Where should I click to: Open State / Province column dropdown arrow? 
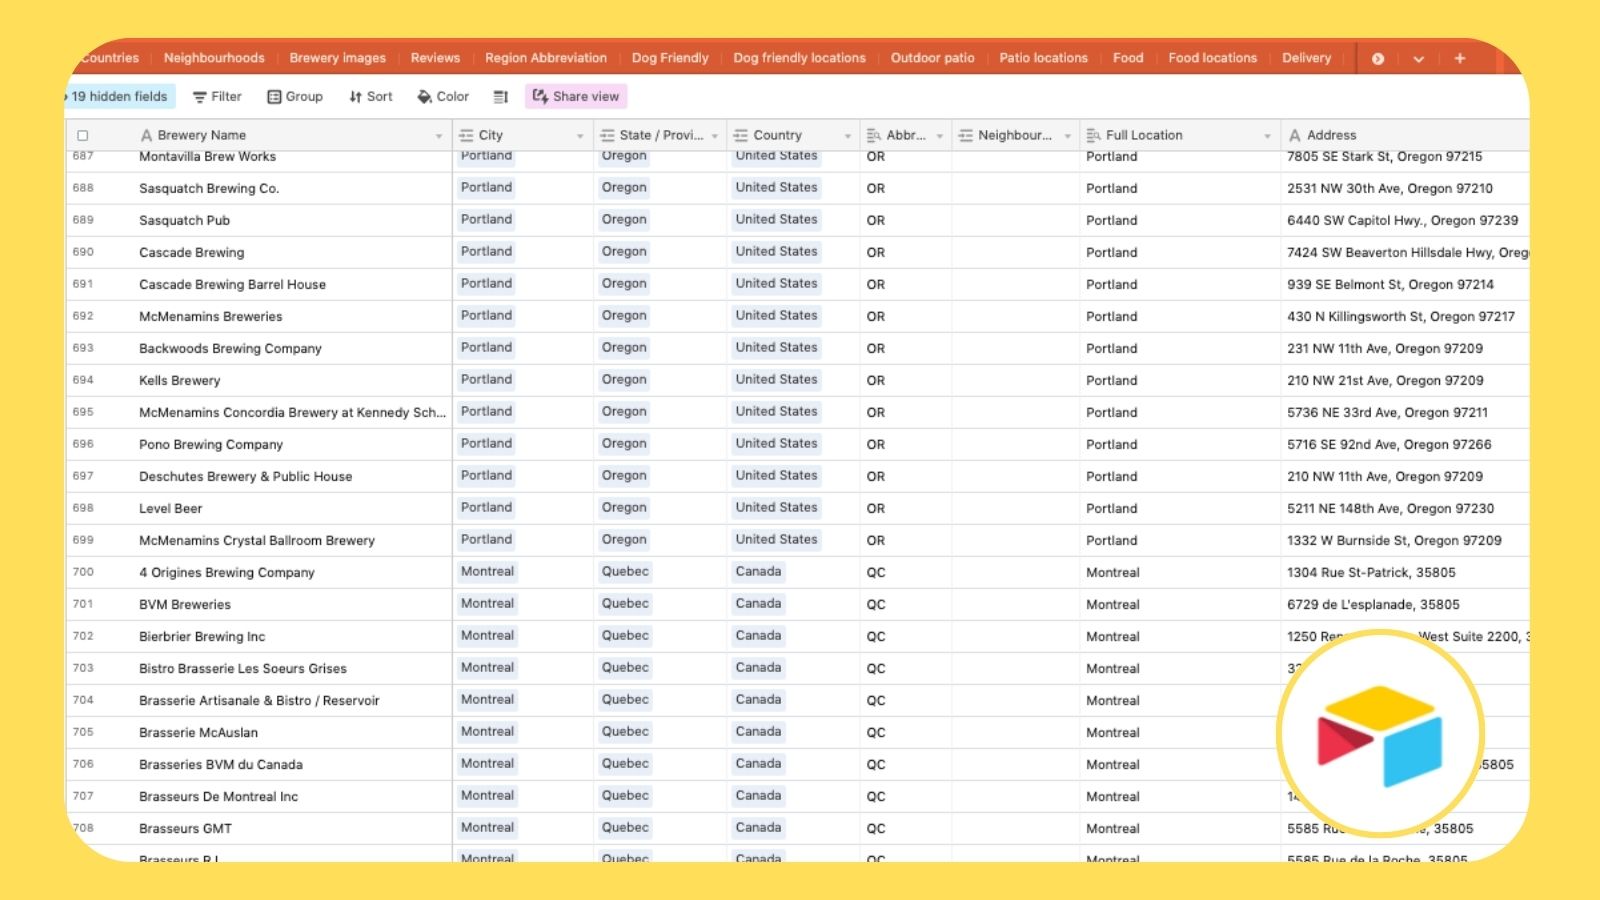(x=714, y=136)
